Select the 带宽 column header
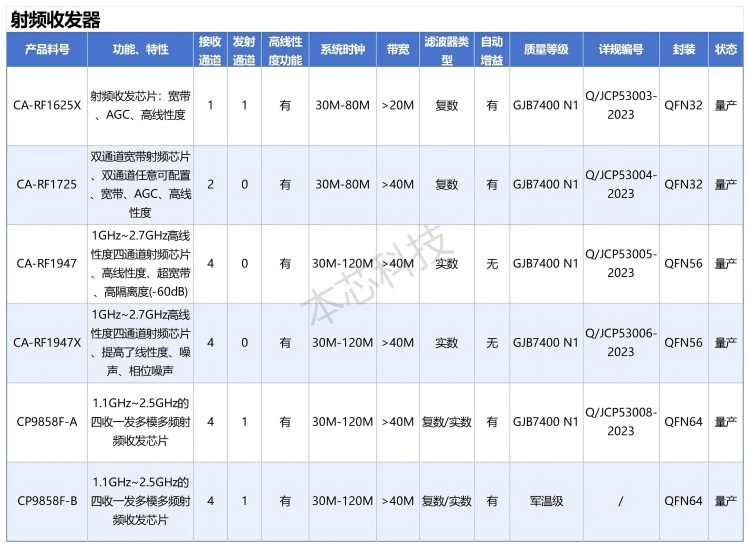This screenshot has width=750, height=548. (397, 49)
